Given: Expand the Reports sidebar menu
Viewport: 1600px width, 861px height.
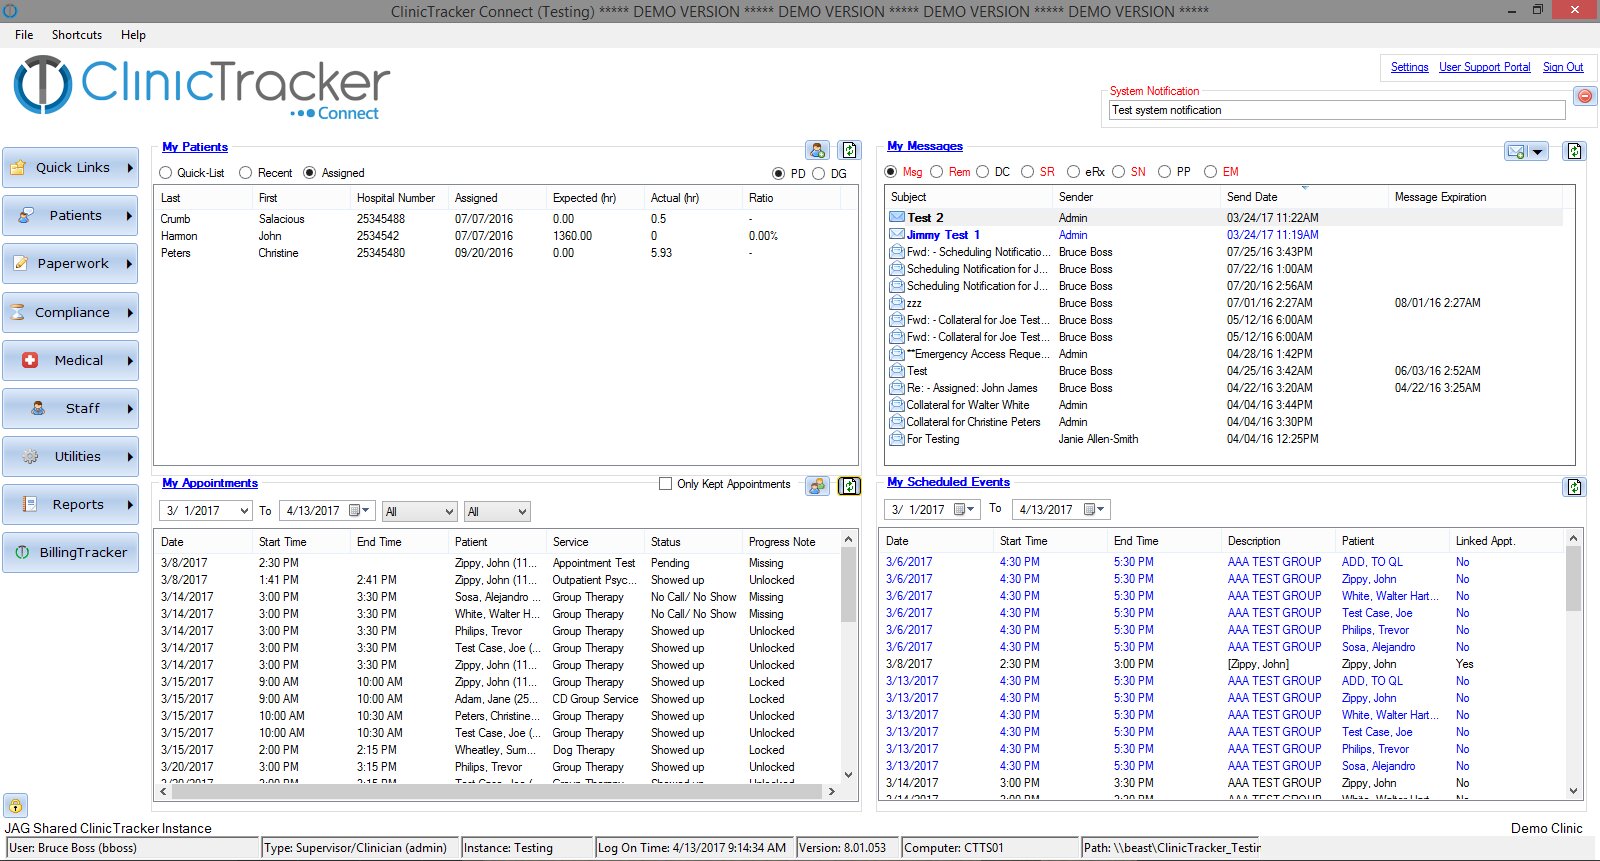Looking at the screenshot, I should [70, 505].
